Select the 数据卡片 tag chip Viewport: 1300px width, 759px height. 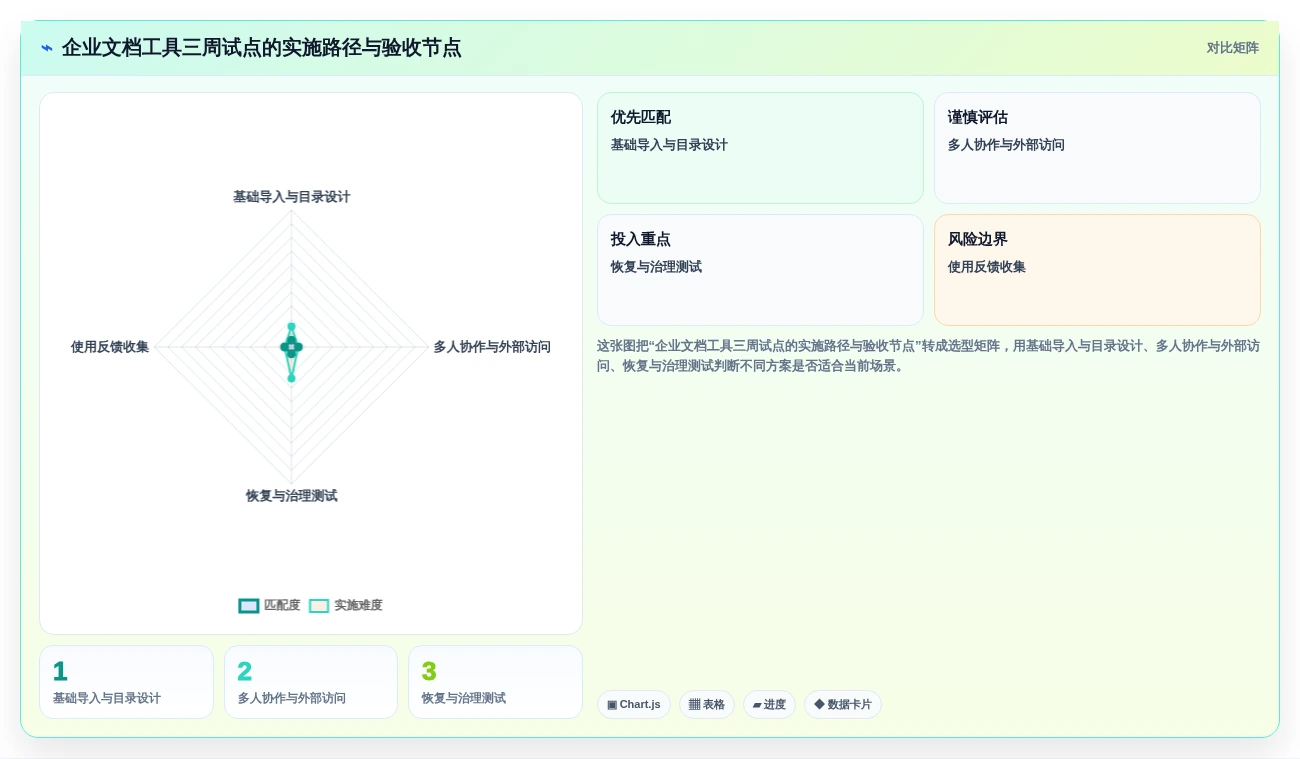[x=843, y=704]
